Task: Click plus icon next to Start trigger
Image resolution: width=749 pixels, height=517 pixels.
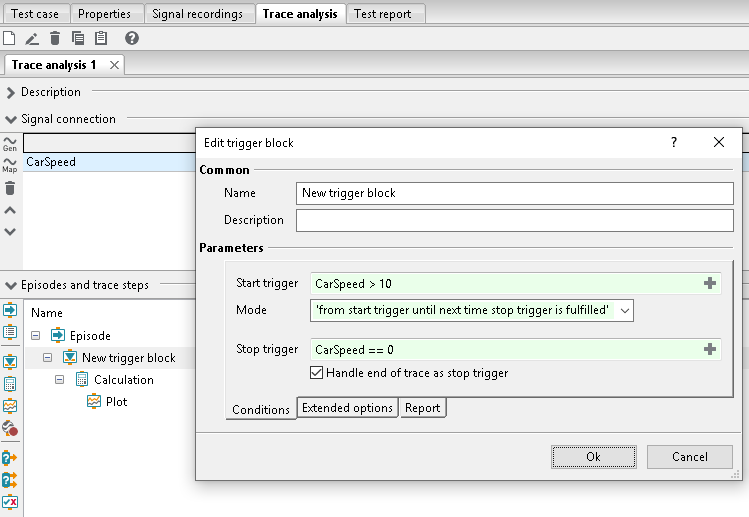Action: tap(710, 283)
